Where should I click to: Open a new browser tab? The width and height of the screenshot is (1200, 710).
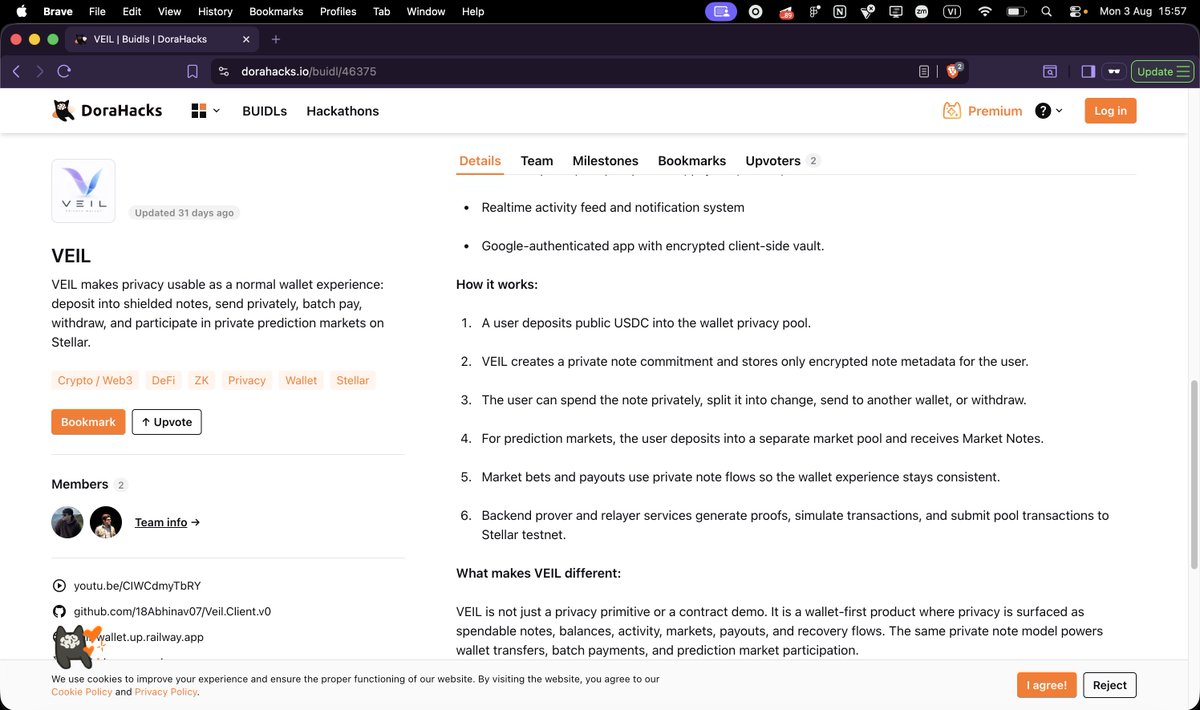coord(276,39)
